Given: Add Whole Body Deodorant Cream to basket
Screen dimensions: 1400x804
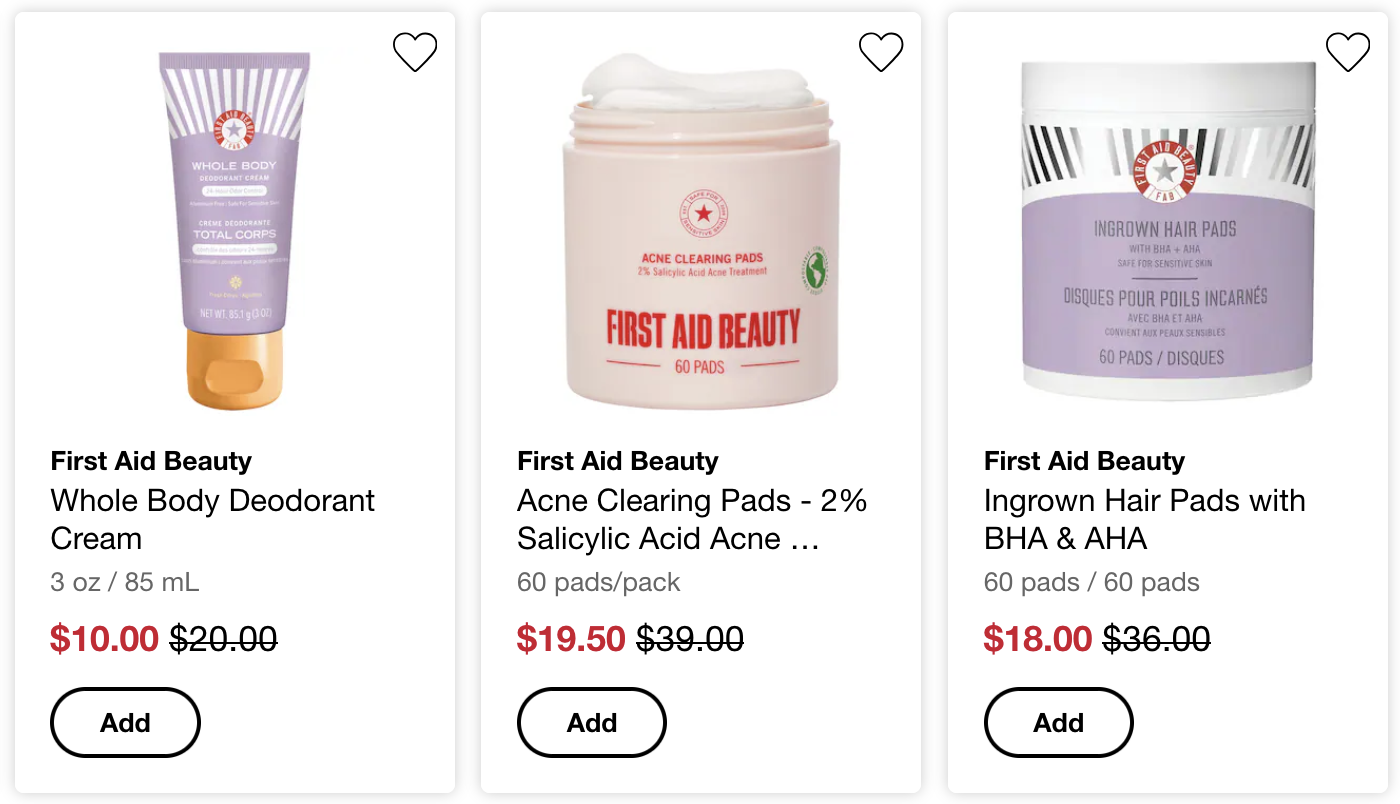Looking at the screenshot, I should click(x=125, y=722).
